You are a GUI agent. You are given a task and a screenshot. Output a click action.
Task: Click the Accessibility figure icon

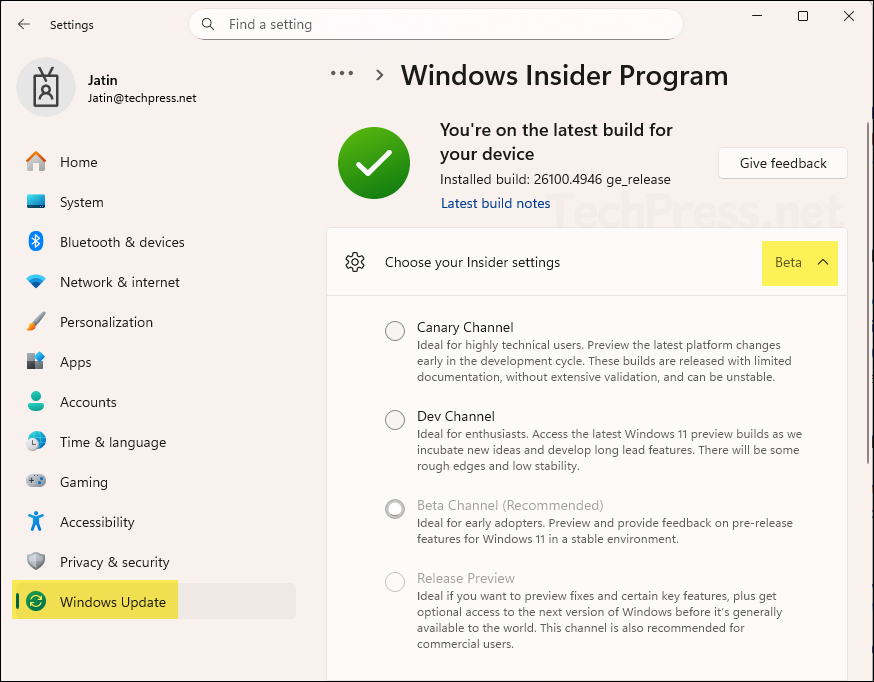point(36,521)
